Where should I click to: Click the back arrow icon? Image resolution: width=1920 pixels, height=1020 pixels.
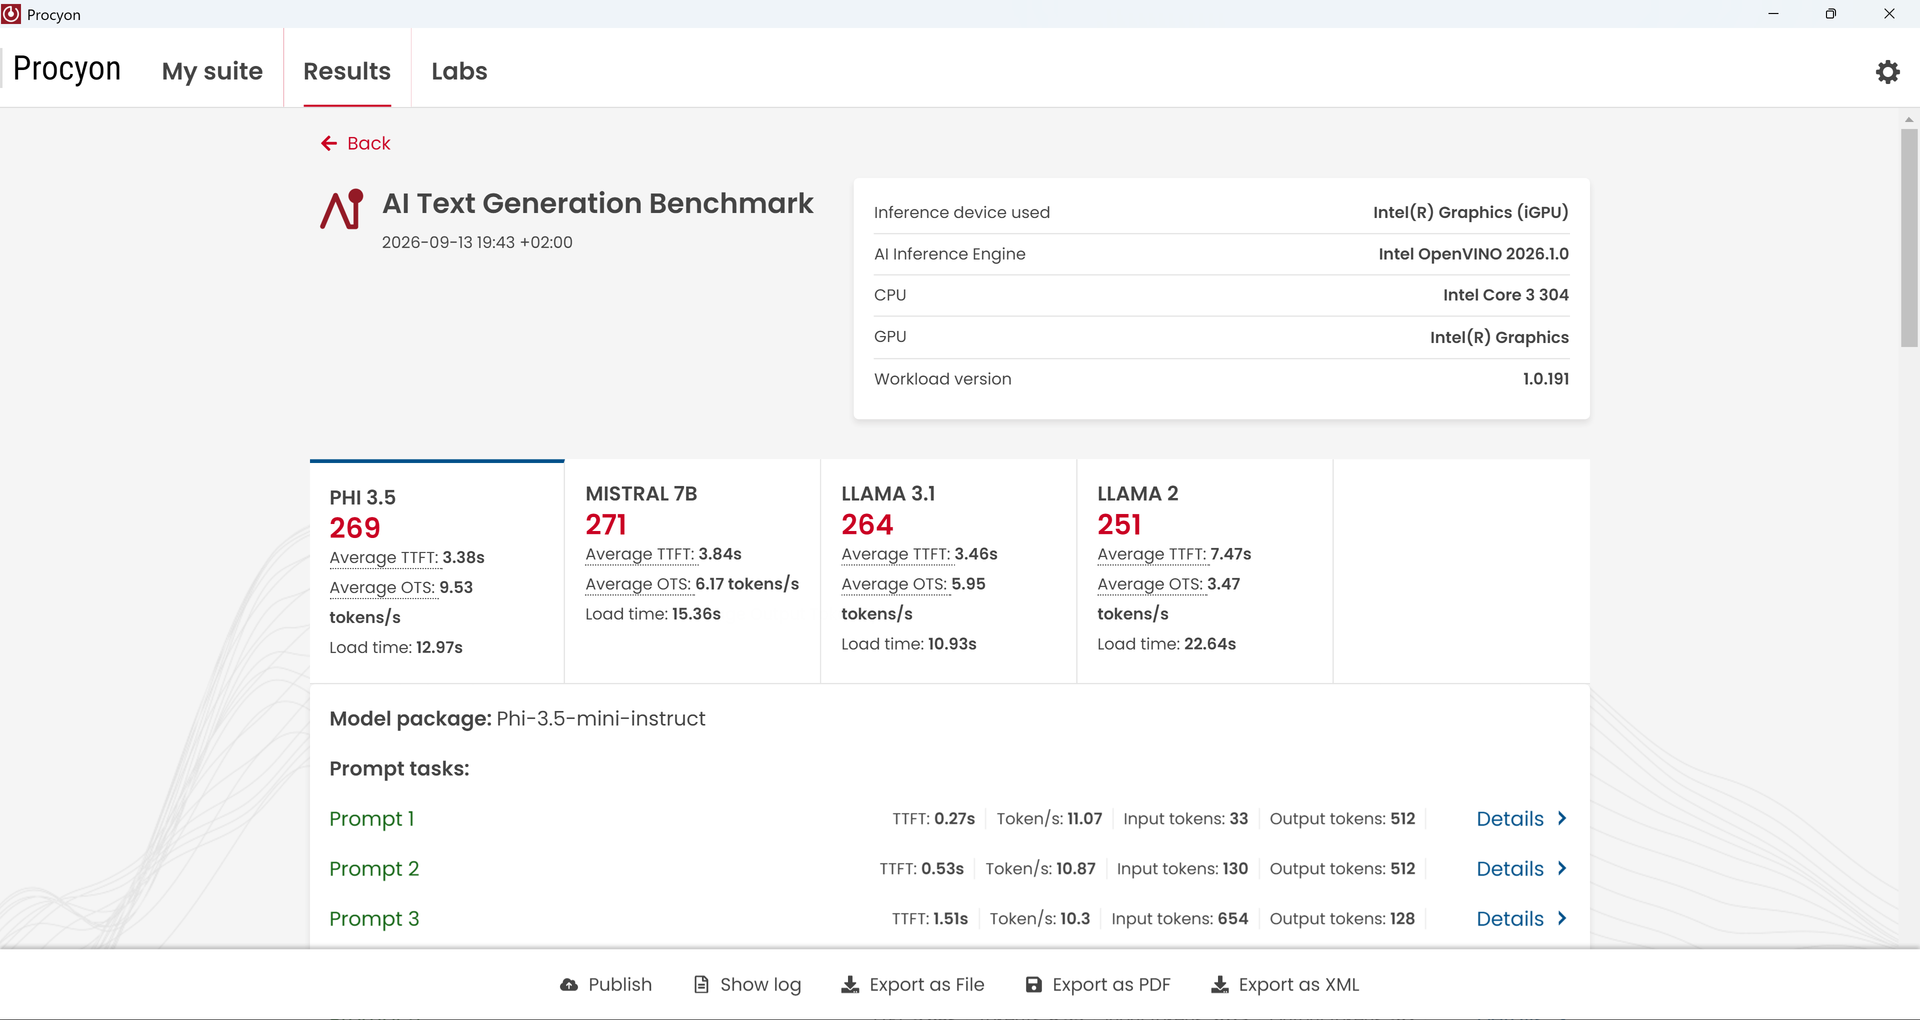click(x=329, y=143)
